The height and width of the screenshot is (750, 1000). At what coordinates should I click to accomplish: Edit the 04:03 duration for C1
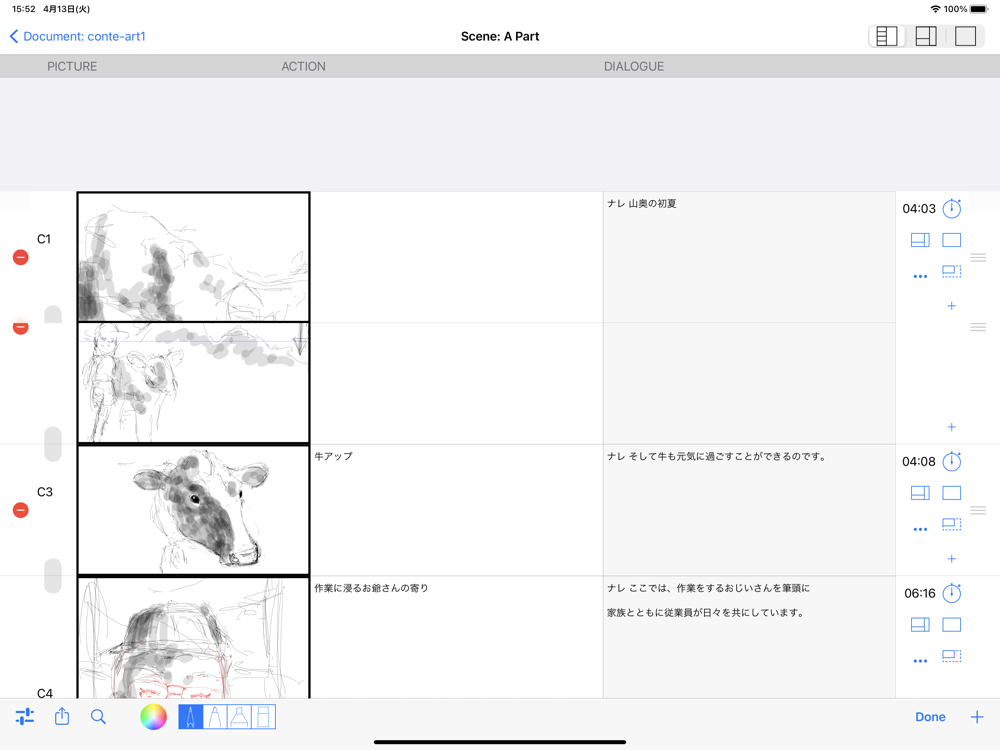919,209
